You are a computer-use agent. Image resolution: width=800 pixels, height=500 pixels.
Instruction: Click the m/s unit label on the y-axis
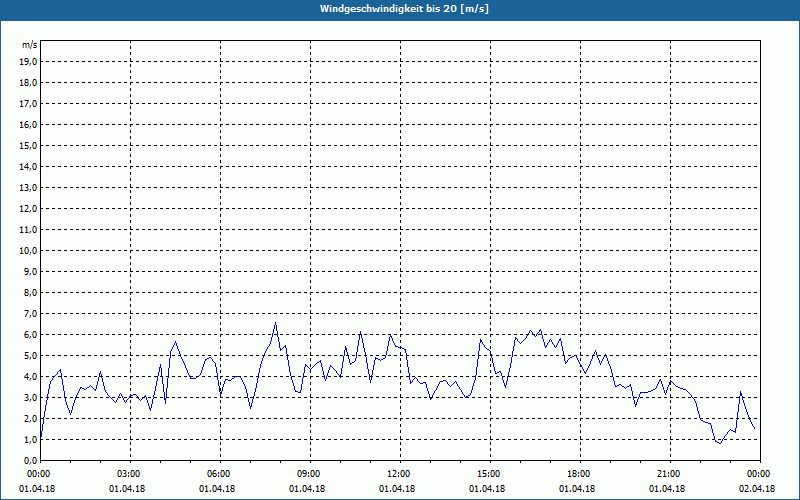pyautogui.click(x=30, y=45)
